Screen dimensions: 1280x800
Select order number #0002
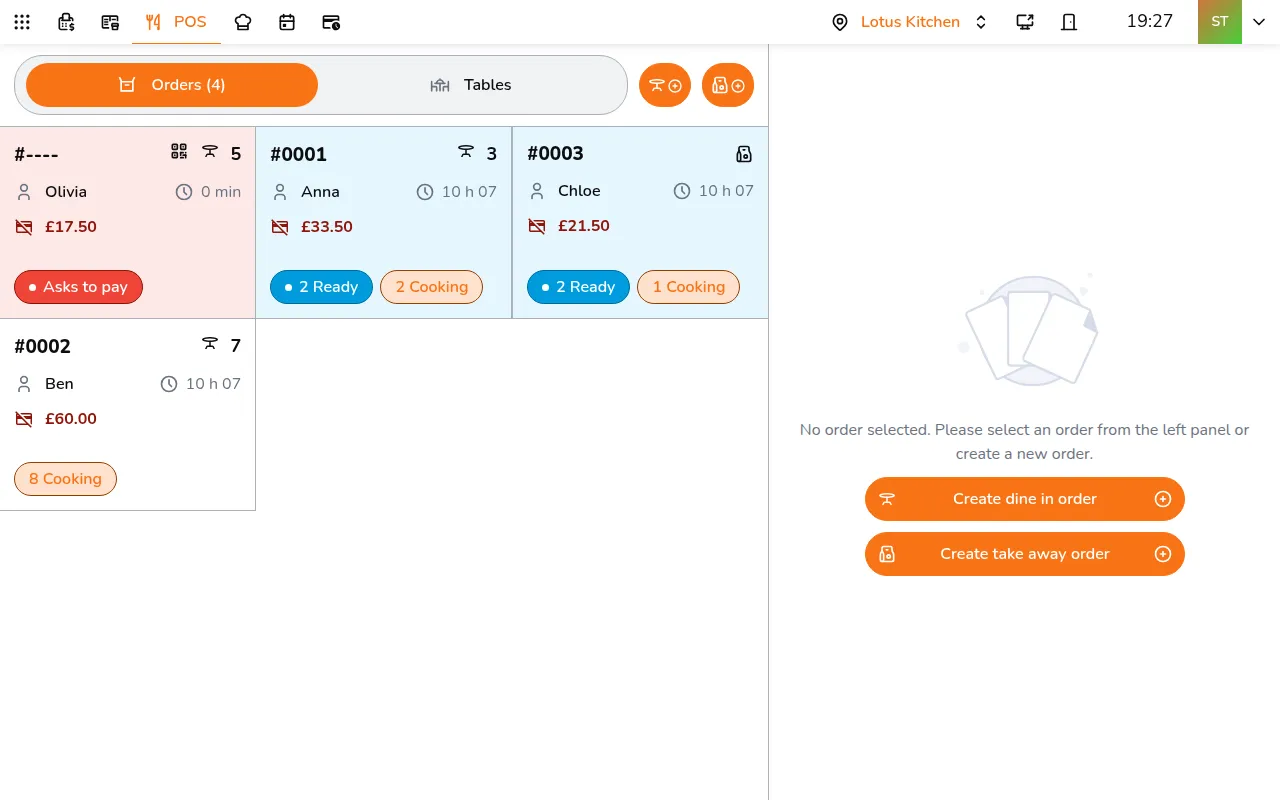[43, 346]
